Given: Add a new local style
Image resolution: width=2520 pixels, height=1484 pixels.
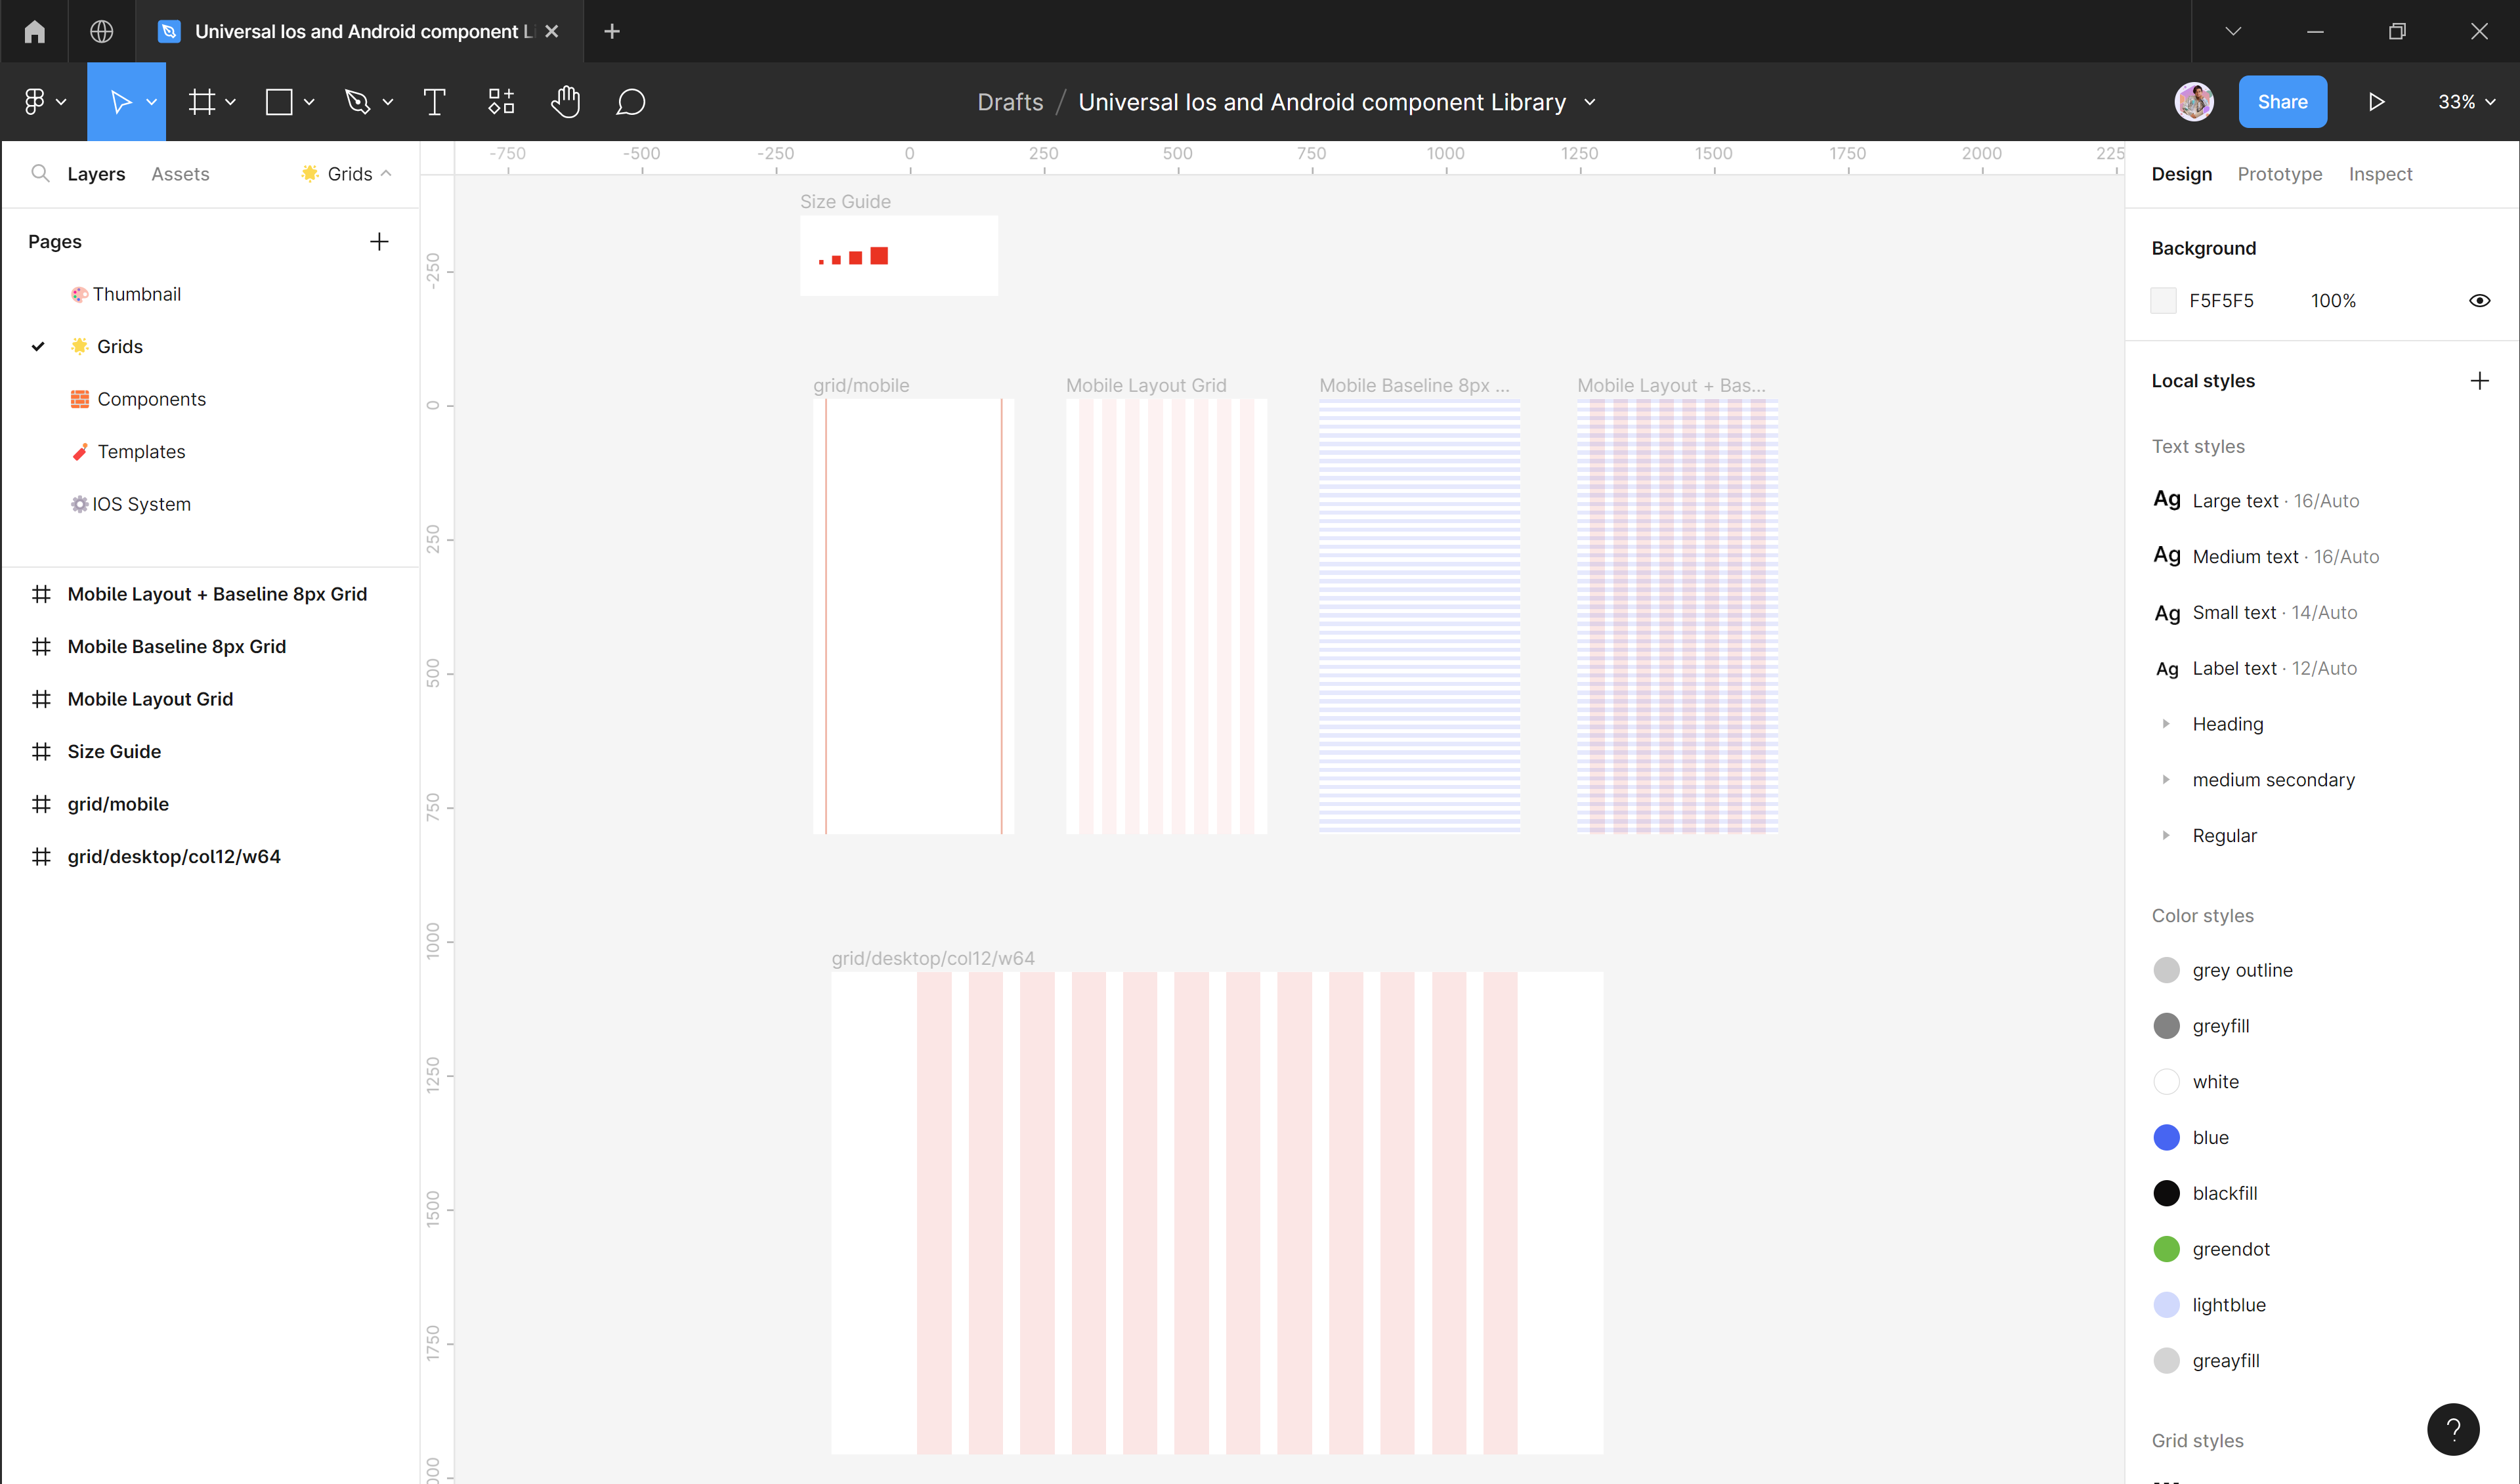Looking at the screenshot, I should click(x=2480, y=380).
